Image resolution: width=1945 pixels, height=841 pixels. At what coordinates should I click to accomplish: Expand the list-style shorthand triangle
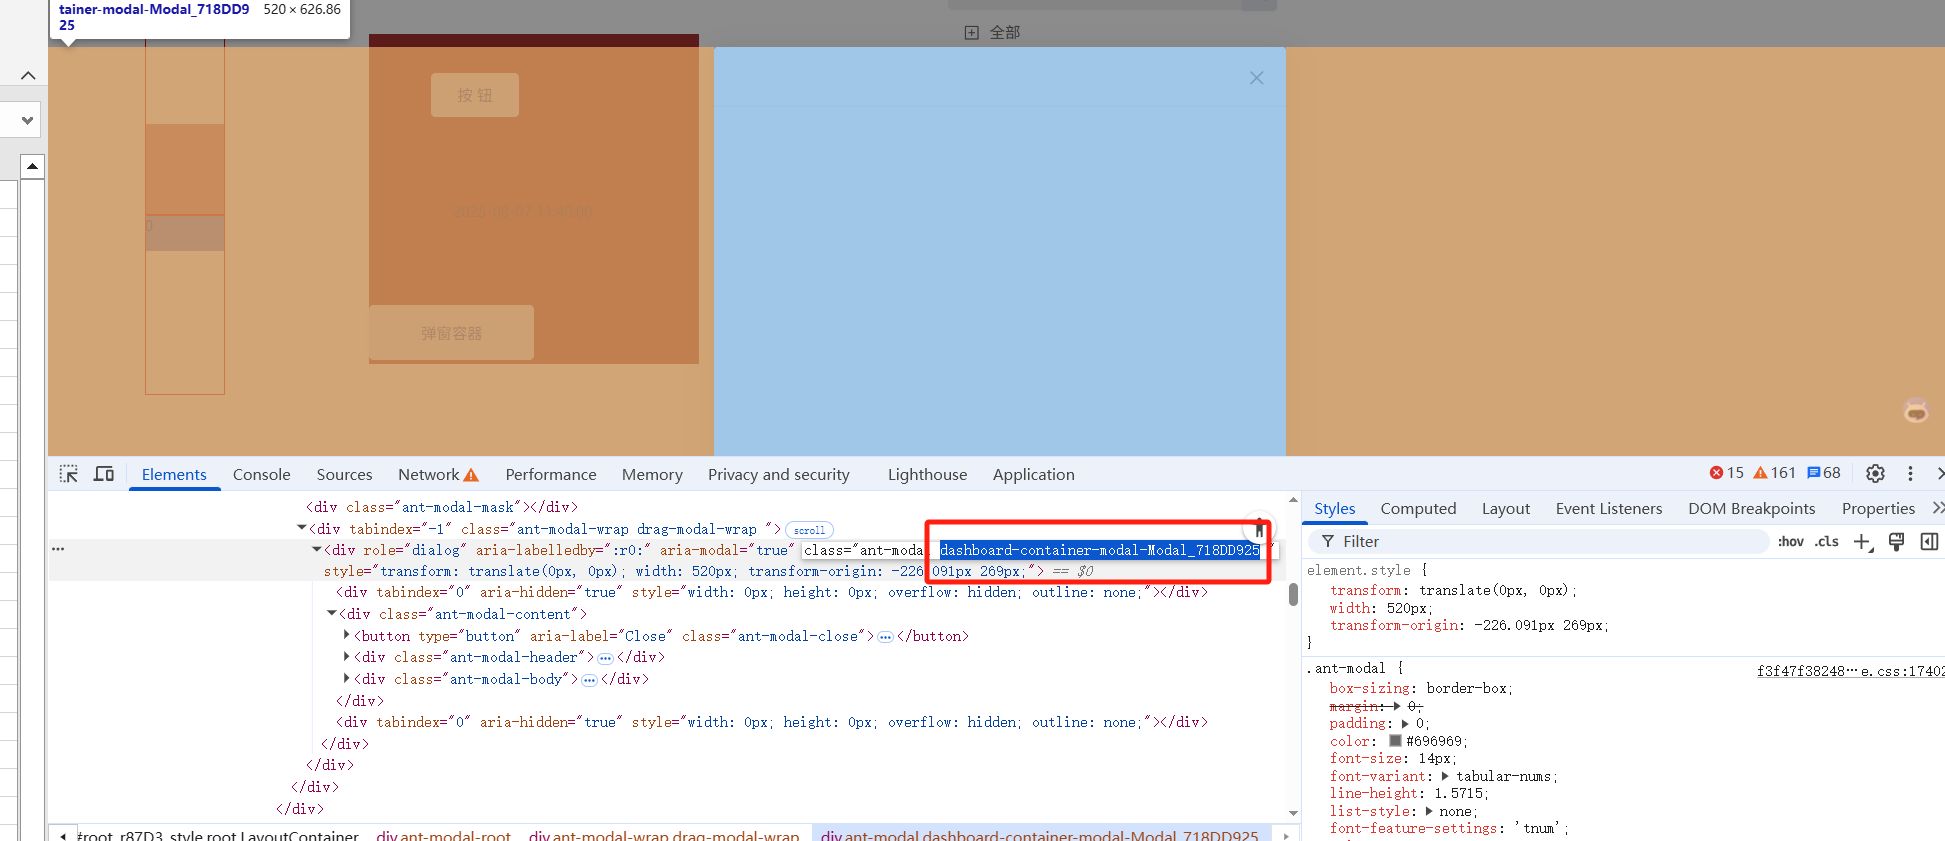click(x=1431, y=811)
